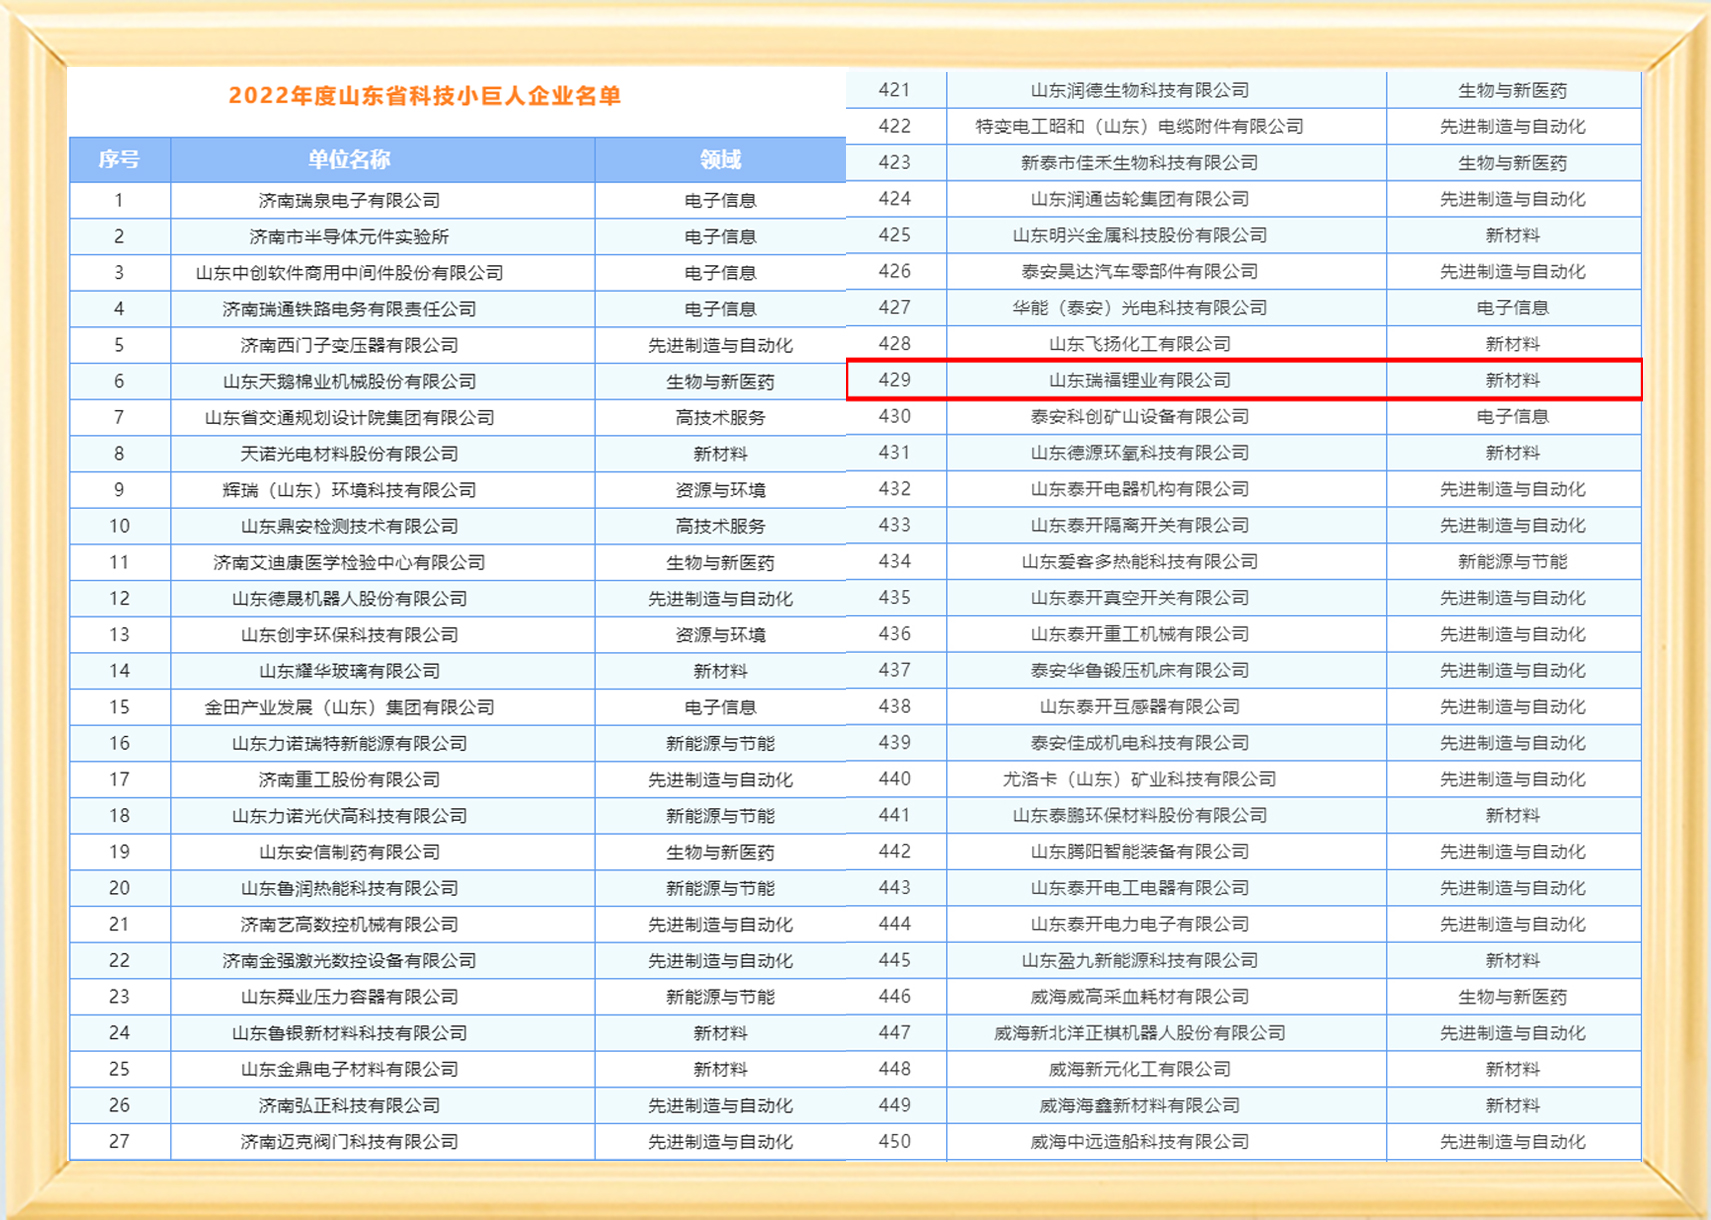Click 山东润德生物科技有限公司
This screenshot has height=1220, width=1711.
point(1139,90)
